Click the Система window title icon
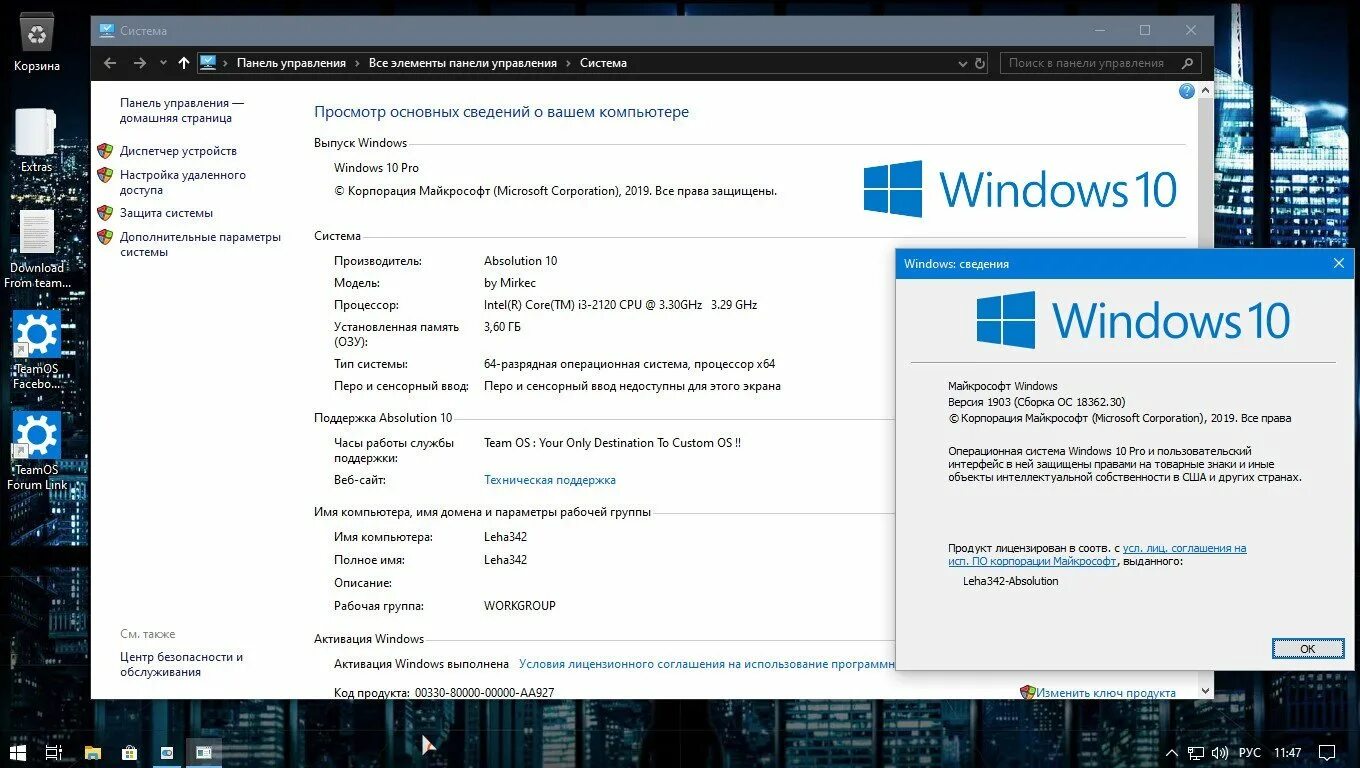Screen dimensions: 1360x768 pos(106,30)
